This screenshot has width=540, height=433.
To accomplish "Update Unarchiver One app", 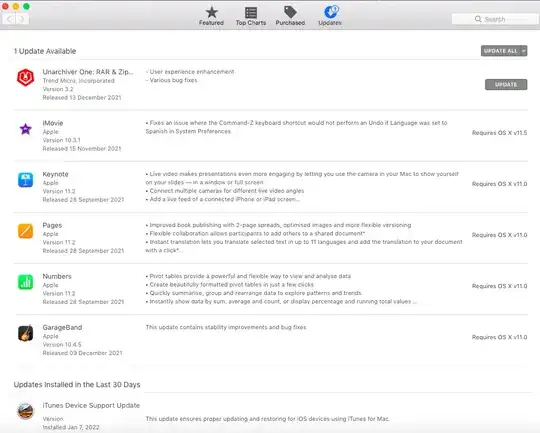I will pyautogui.click(x=506, y=84).
